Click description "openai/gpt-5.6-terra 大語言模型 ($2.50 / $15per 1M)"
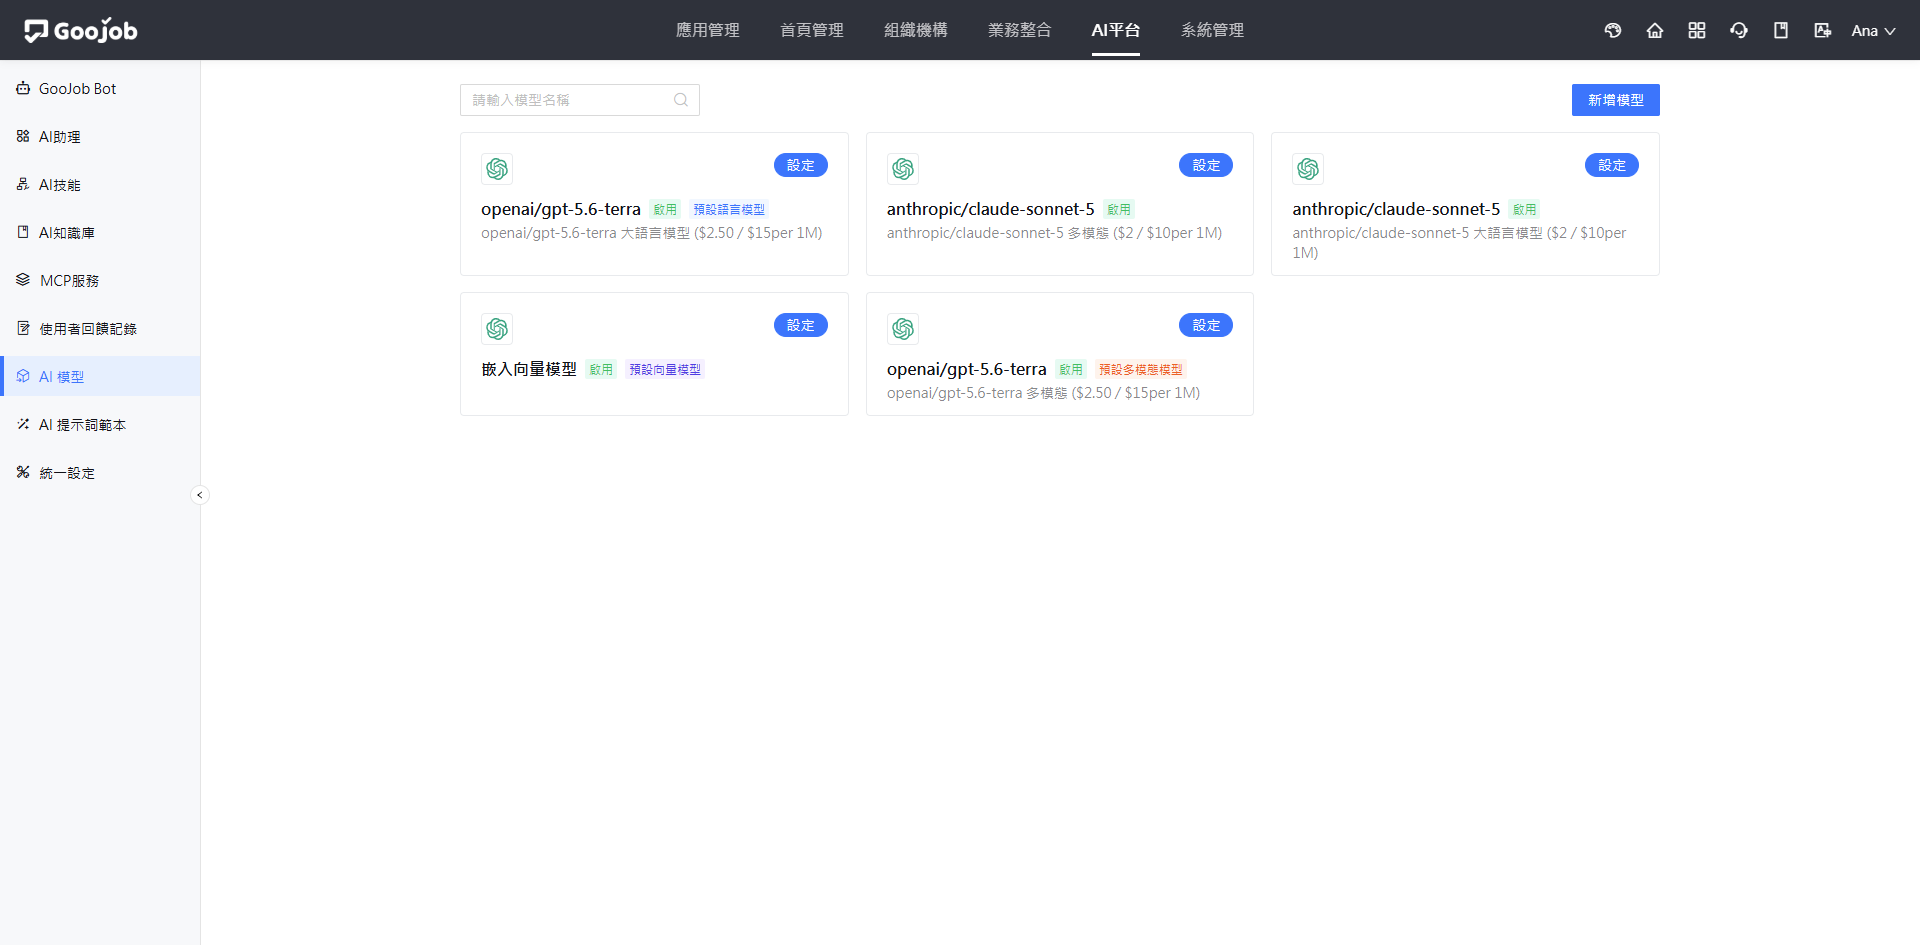 652,233
